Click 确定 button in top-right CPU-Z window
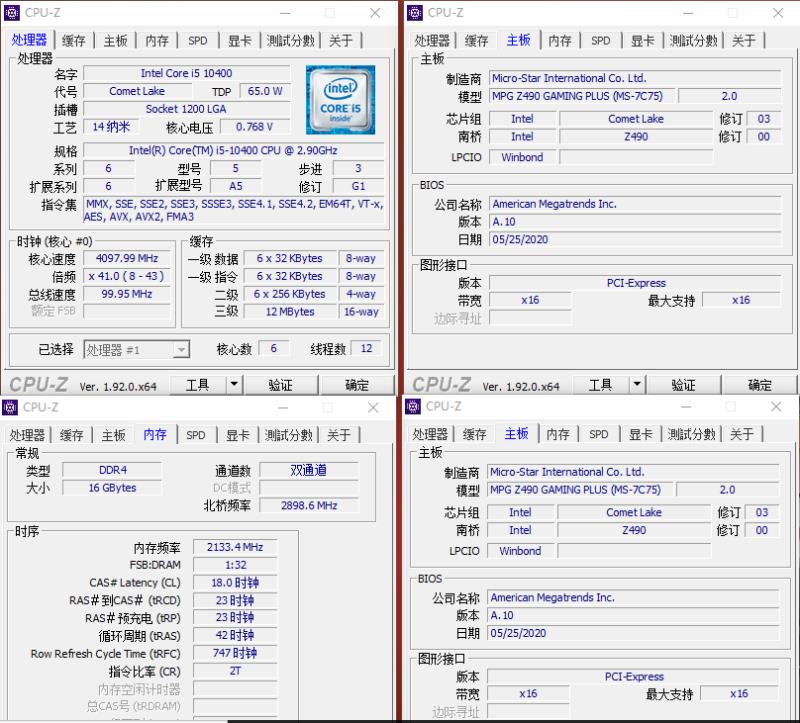The image size is (800, 723). click(759, 385)
